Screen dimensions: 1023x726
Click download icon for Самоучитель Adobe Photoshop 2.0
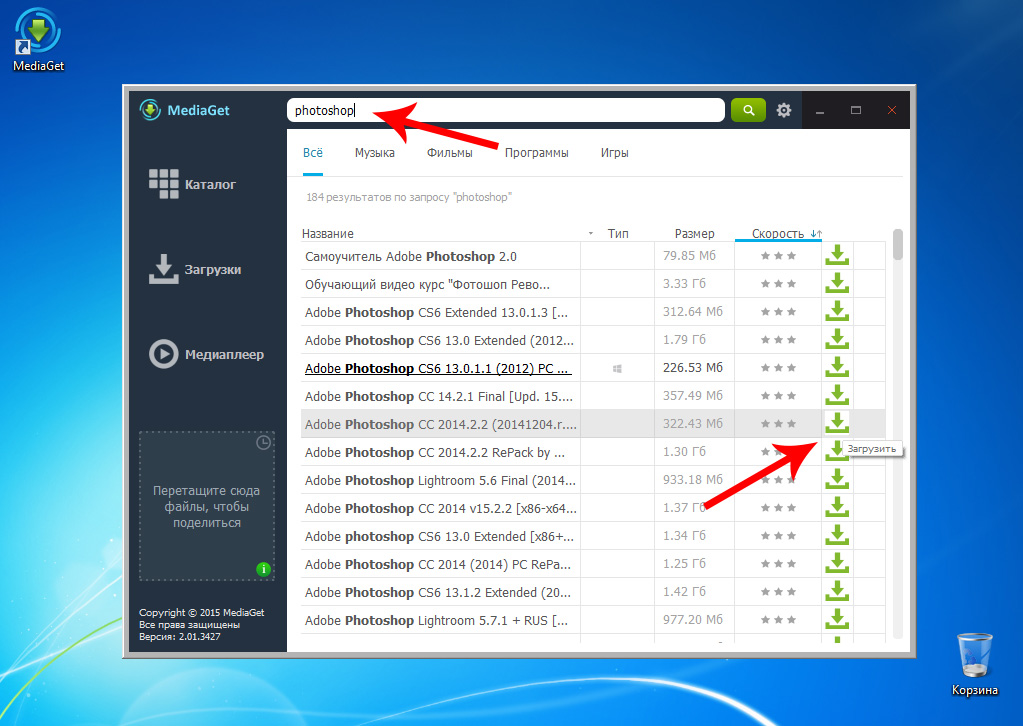[x=837, y=256]
